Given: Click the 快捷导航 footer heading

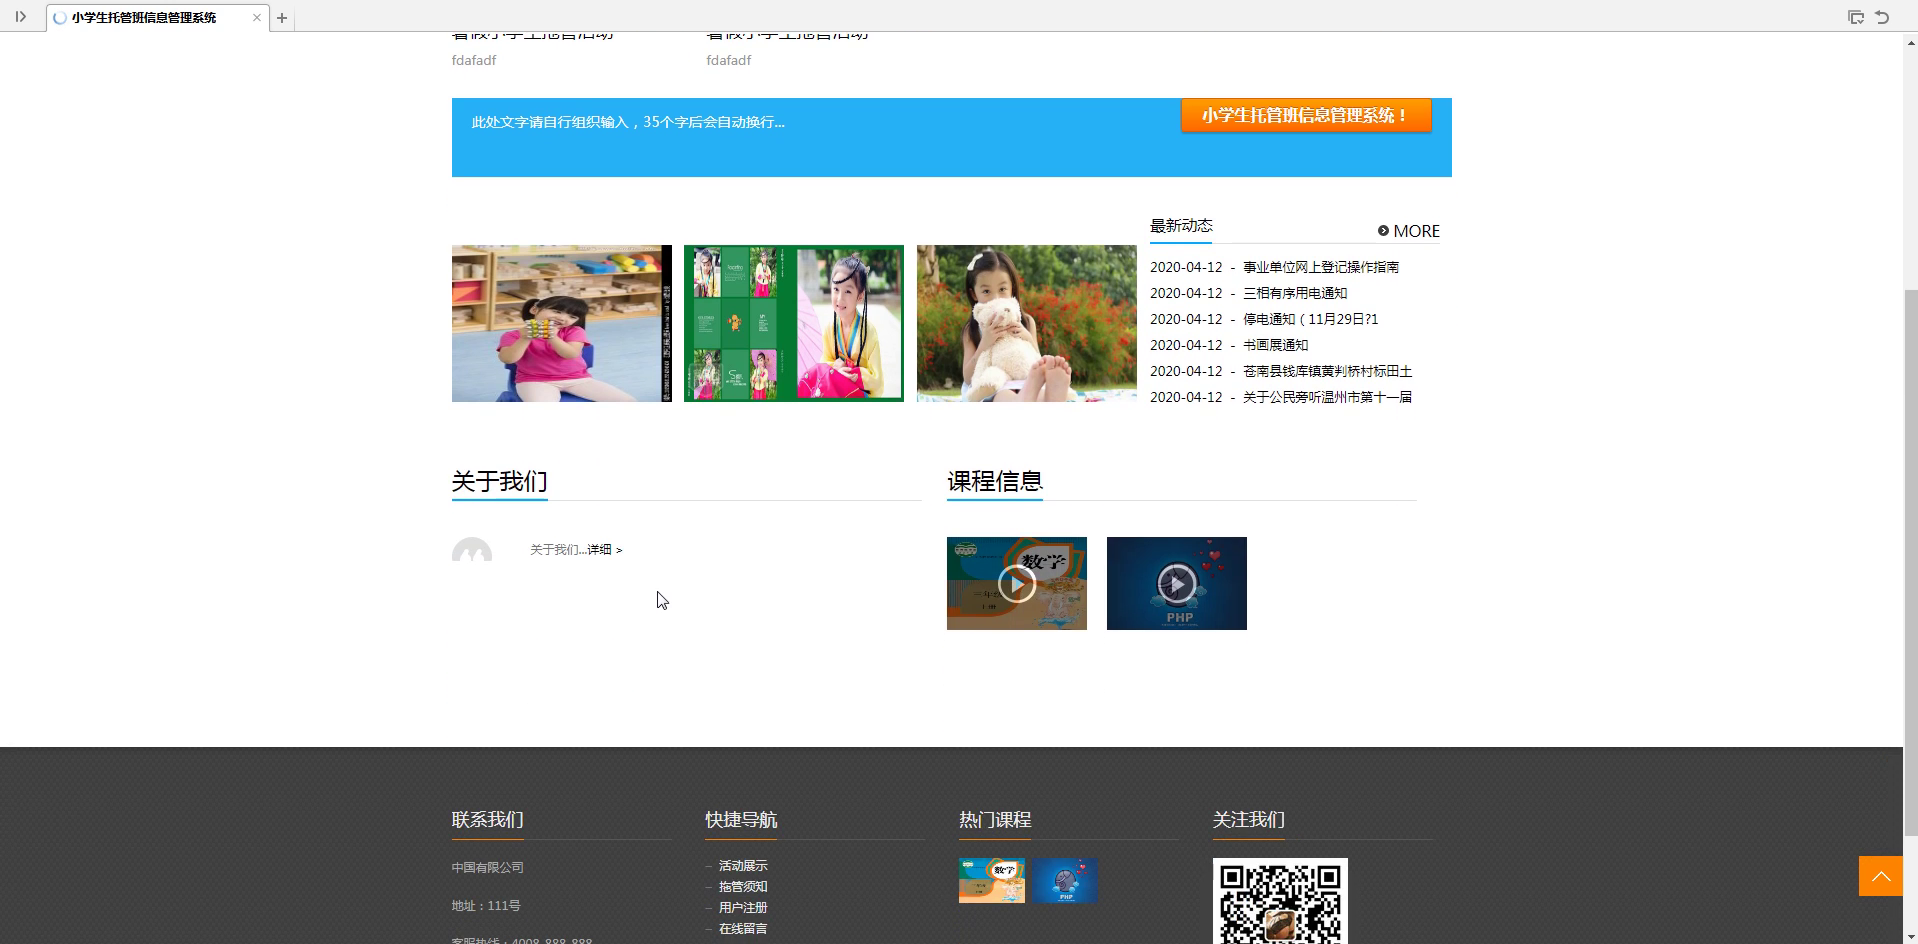Looking at the screenshot, I should pyautogui.click(x=741, y=820).
